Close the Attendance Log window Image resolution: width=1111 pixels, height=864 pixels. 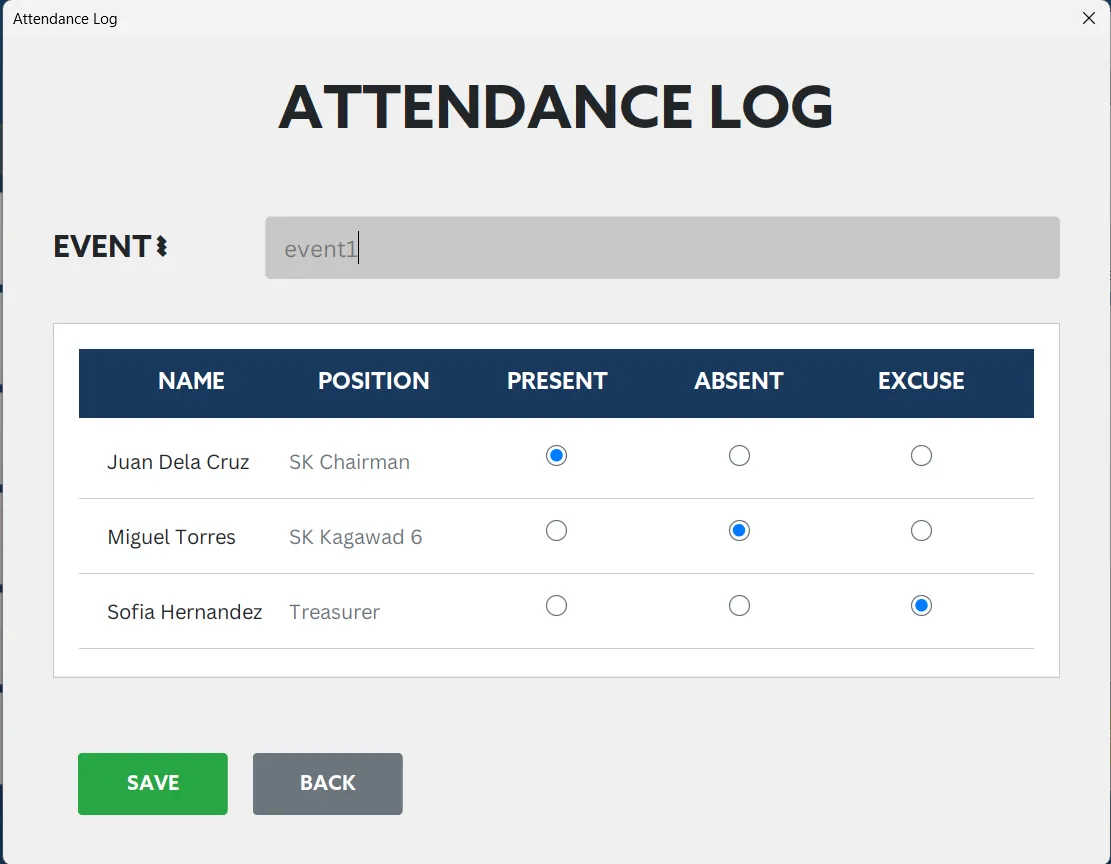1088,18
